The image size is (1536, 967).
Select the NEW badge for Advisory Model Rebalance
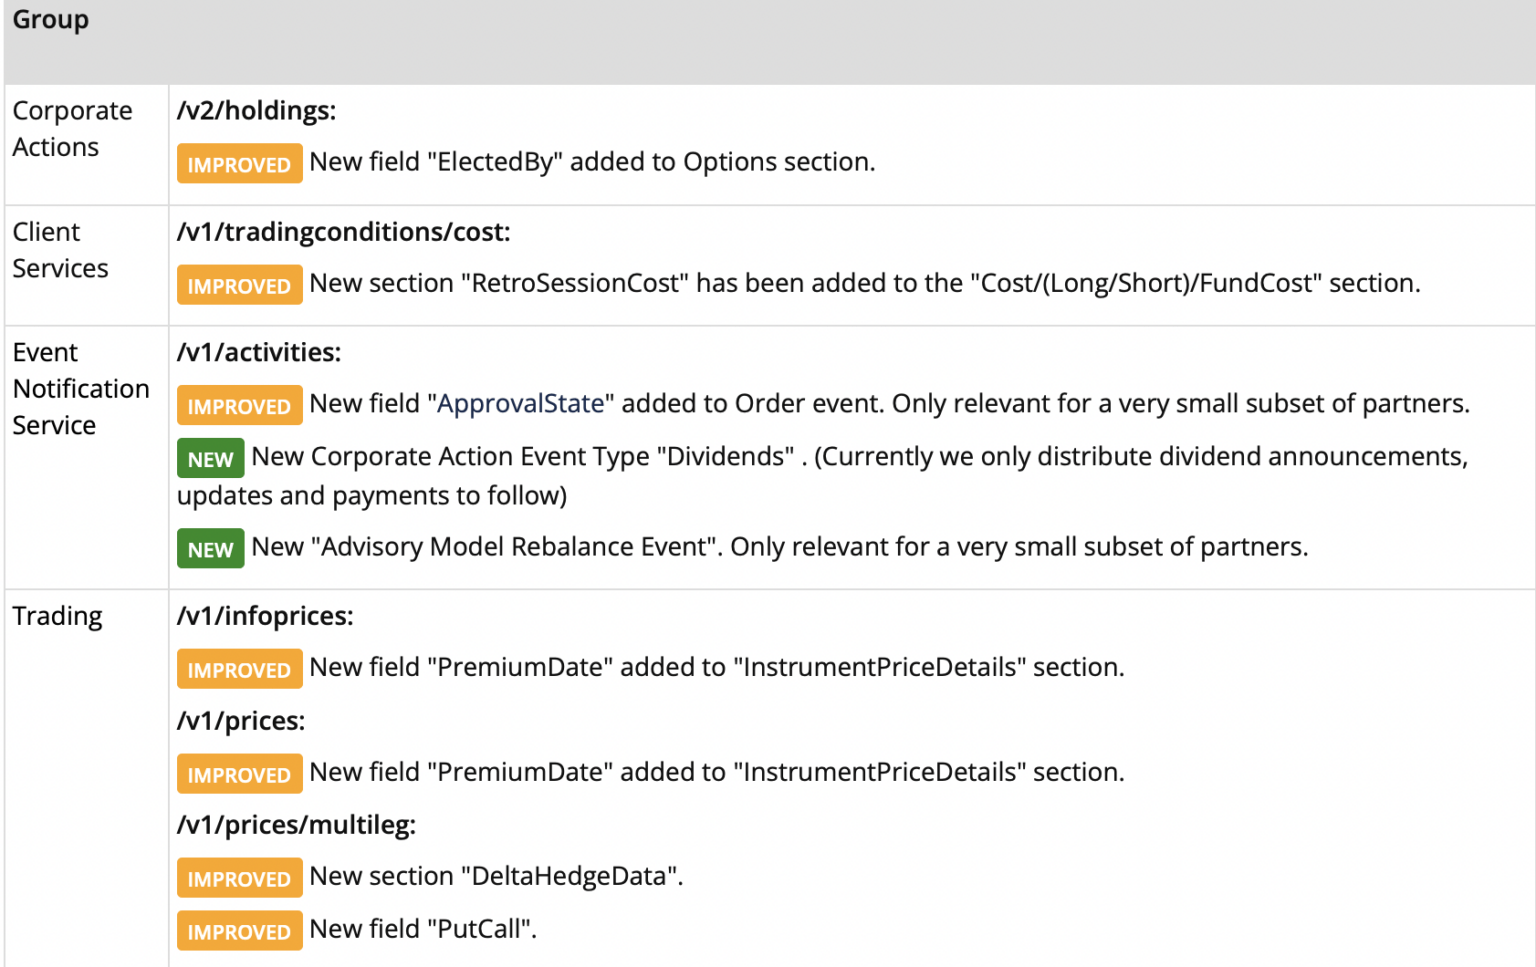[210, 549]
